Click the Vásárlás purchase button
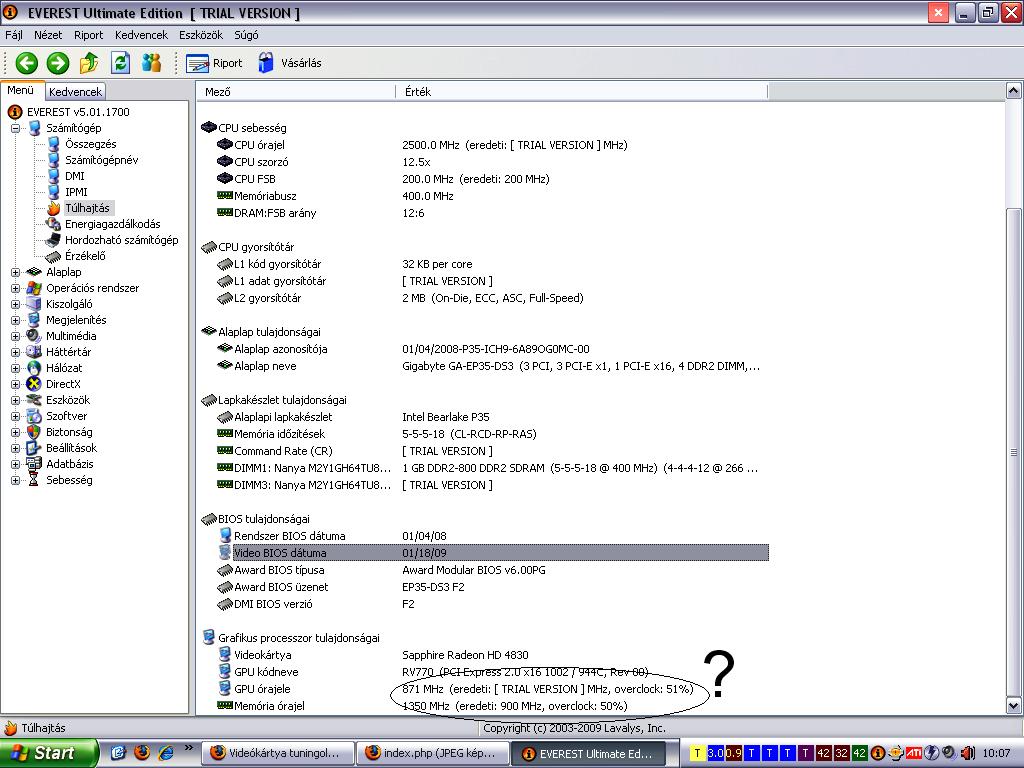The width and height of the screenshot is (1024, 768). pyautogui.click(x=289, y=63)
